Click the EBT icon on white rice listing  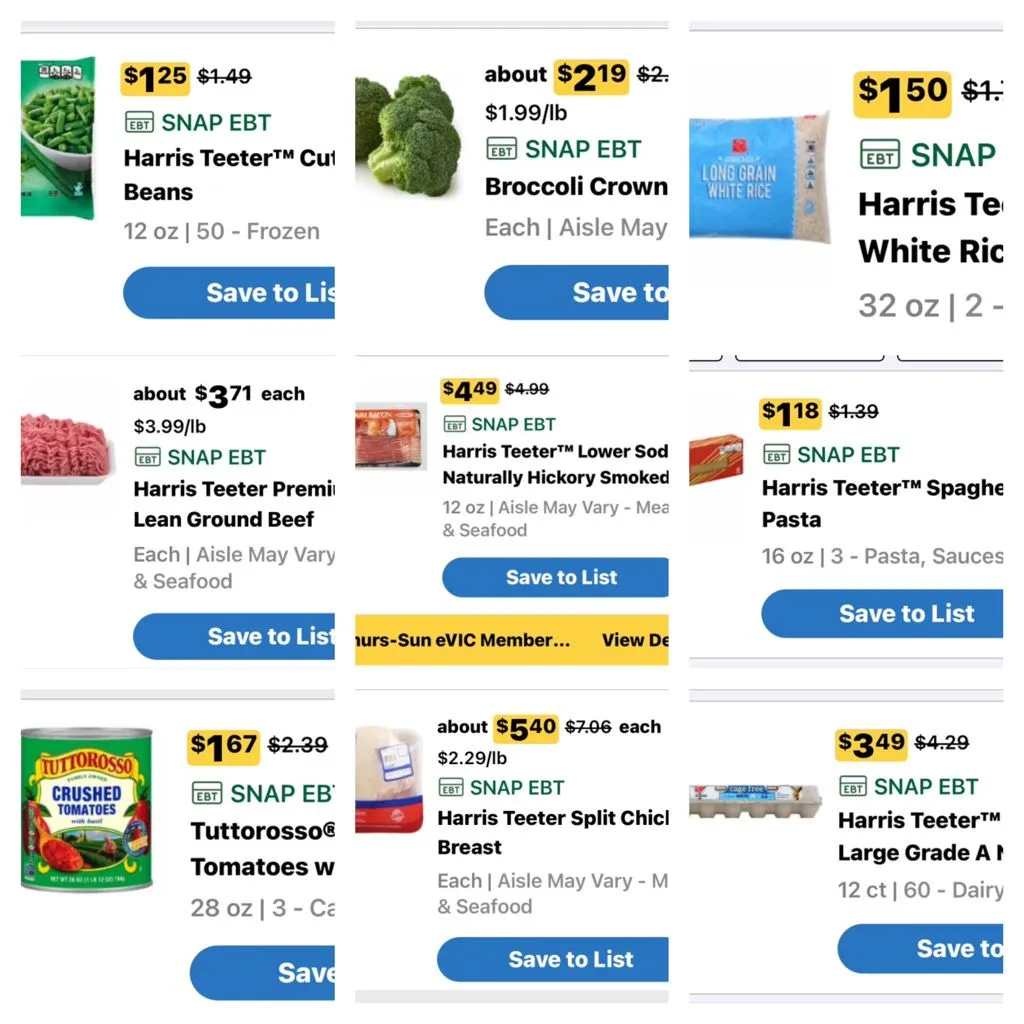tap(879, 156)
